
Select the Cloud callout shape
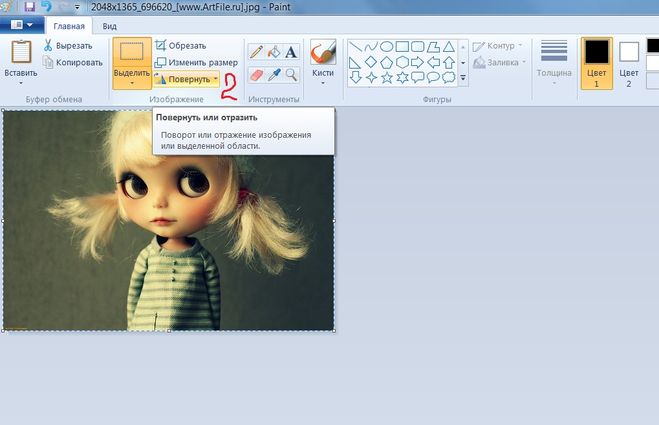coord(449,77)
